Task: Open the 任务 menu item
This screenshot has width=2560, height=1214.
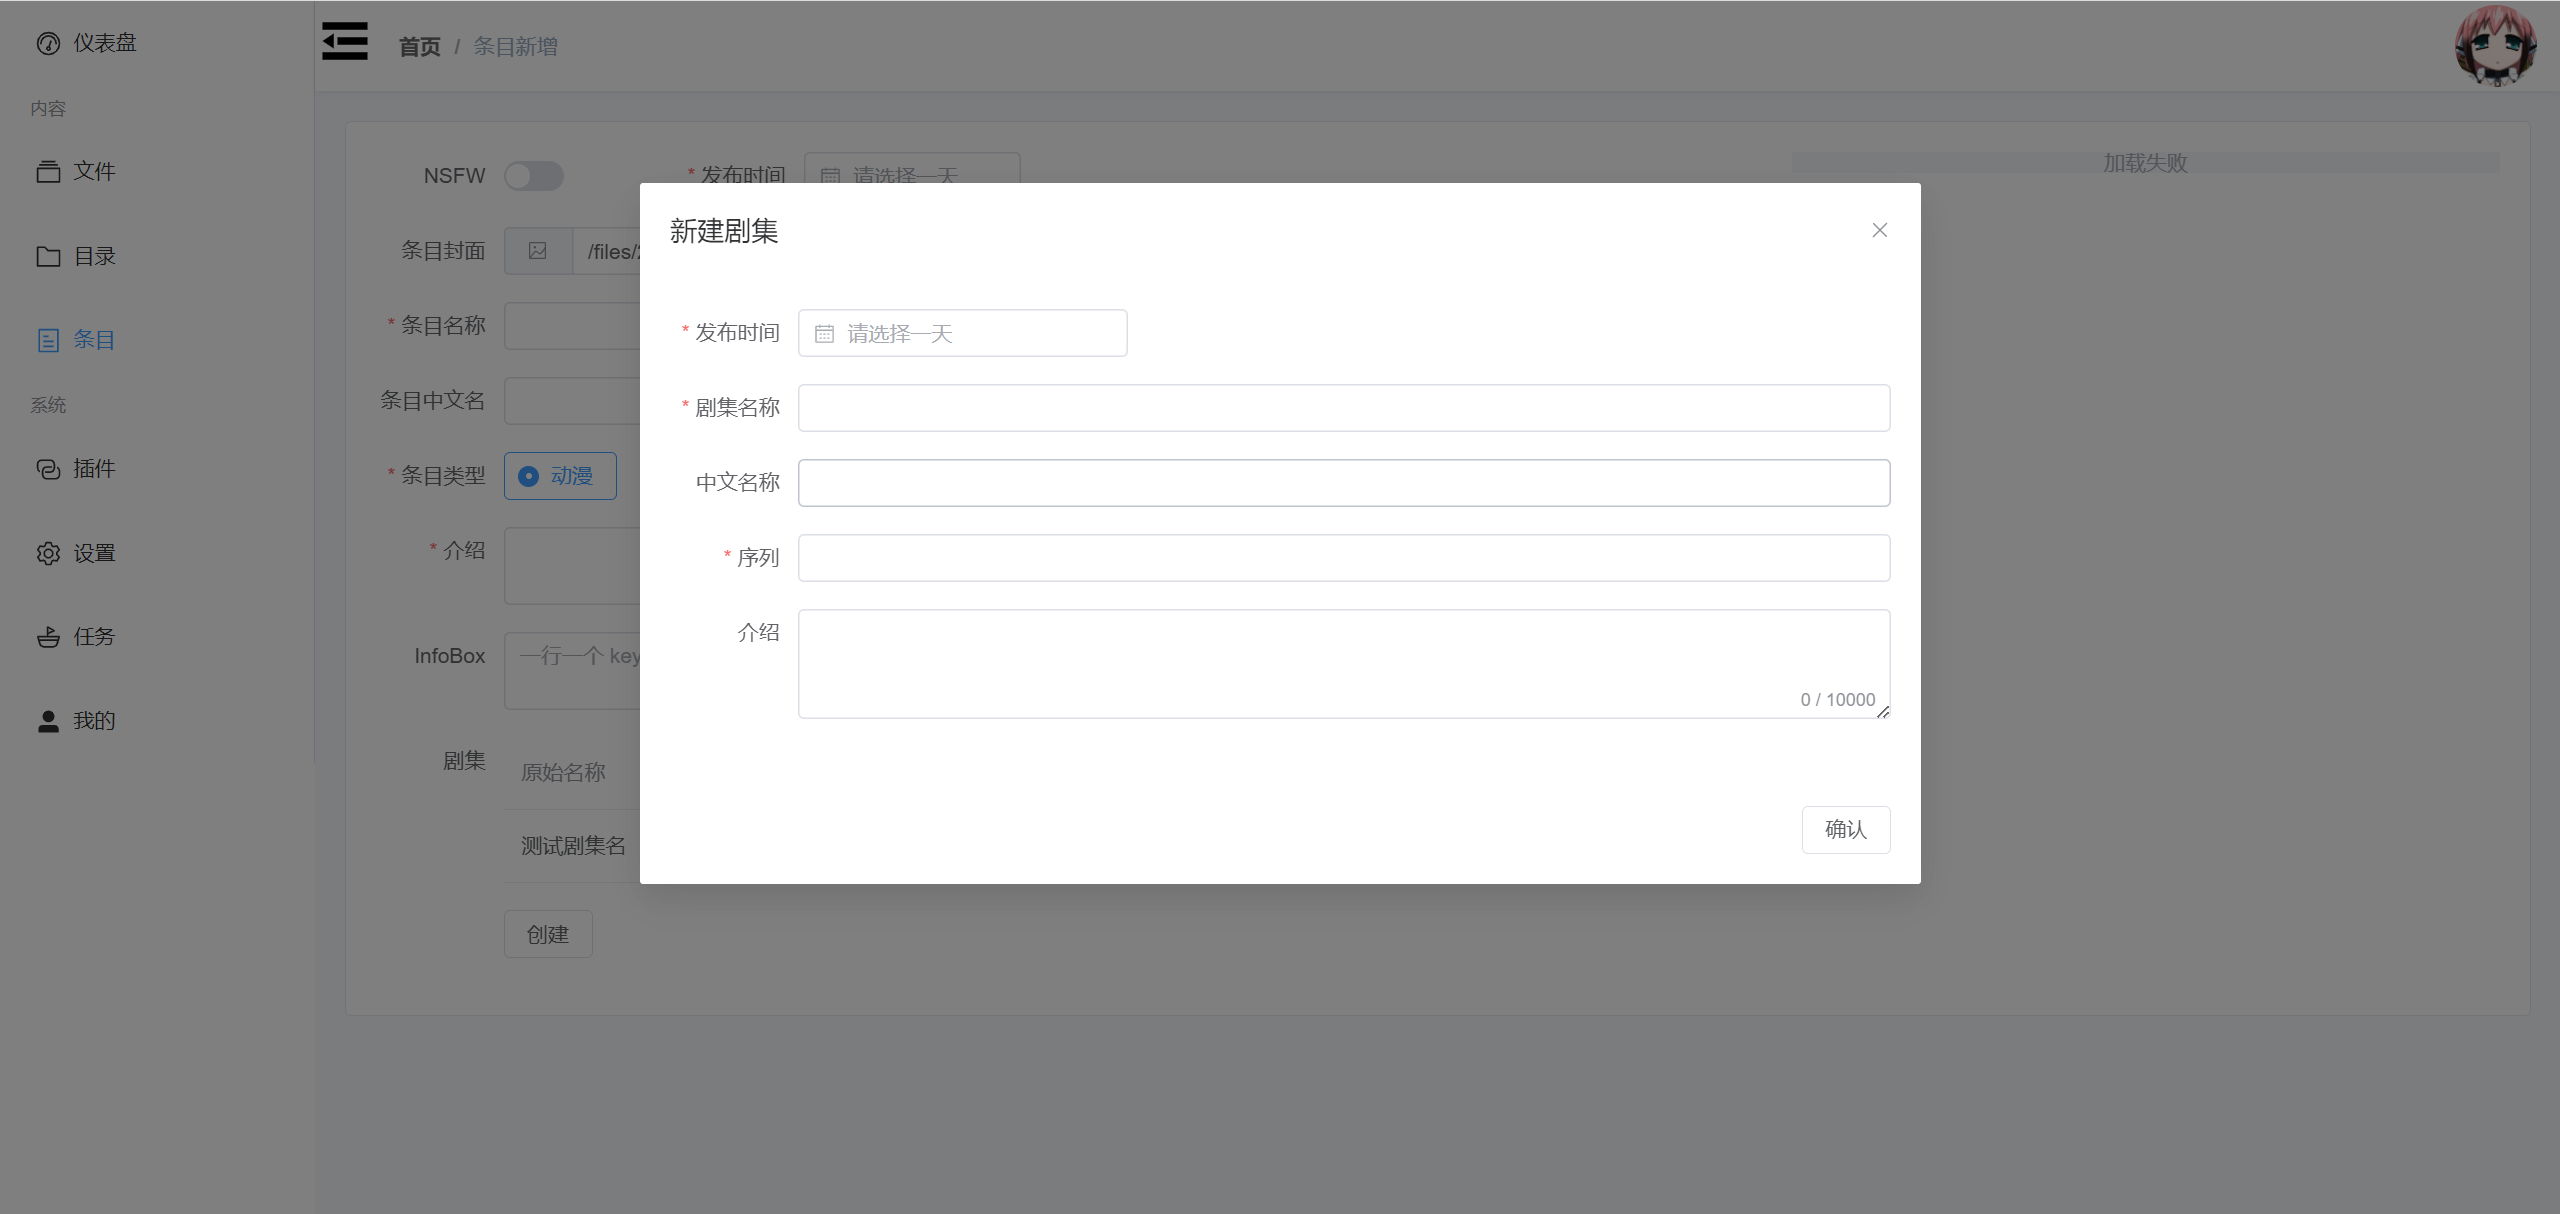Action: [x=157, y=637]
